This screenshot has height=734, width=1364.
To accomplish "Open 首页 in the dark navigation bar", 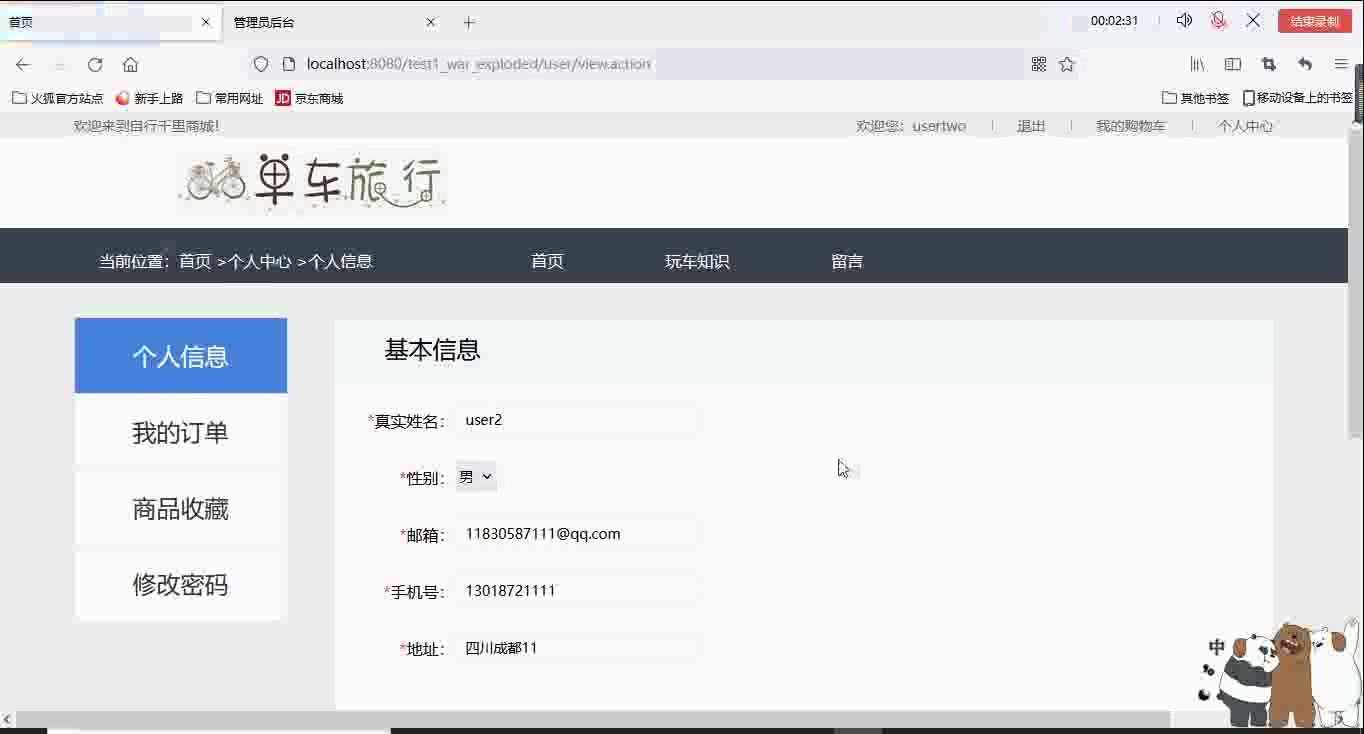I will [547, 261].
